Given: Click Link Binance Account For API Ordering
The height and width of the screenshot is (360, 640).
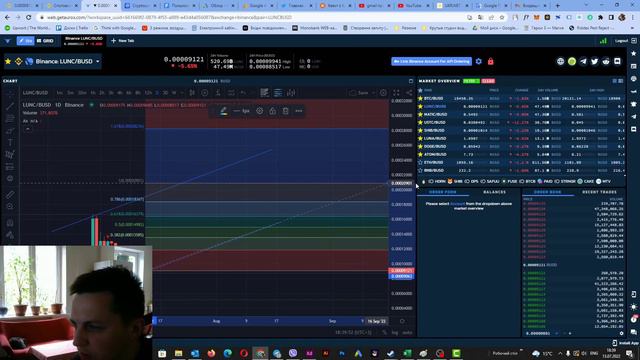Looking at the screenshot, I should [431, 61].
